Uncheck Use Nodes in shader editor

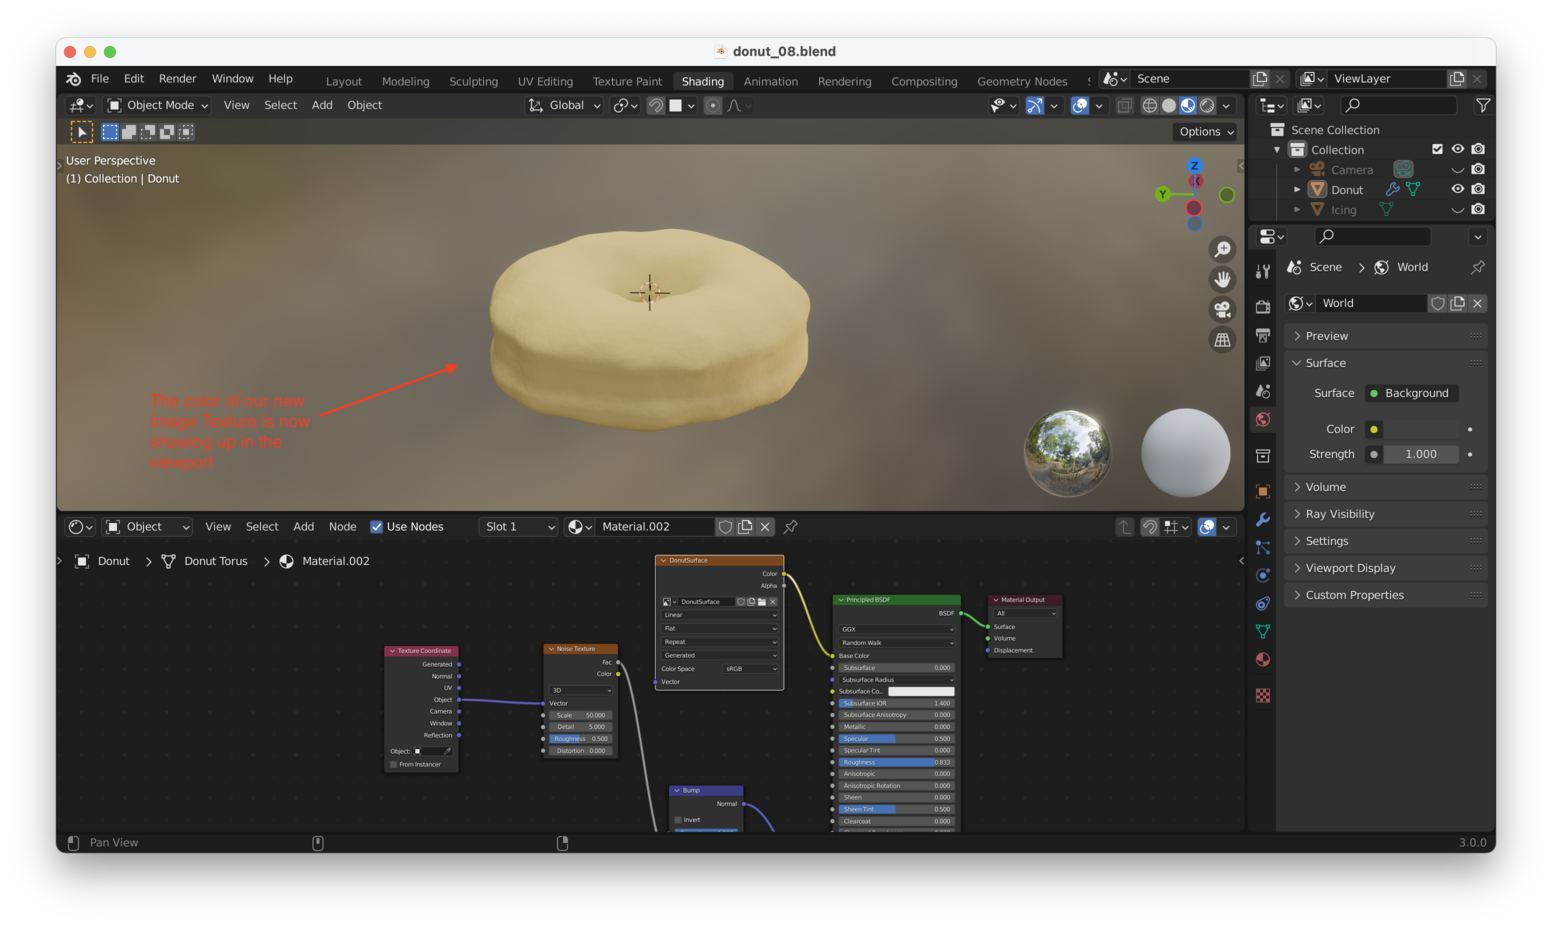(x=377, y=526)
